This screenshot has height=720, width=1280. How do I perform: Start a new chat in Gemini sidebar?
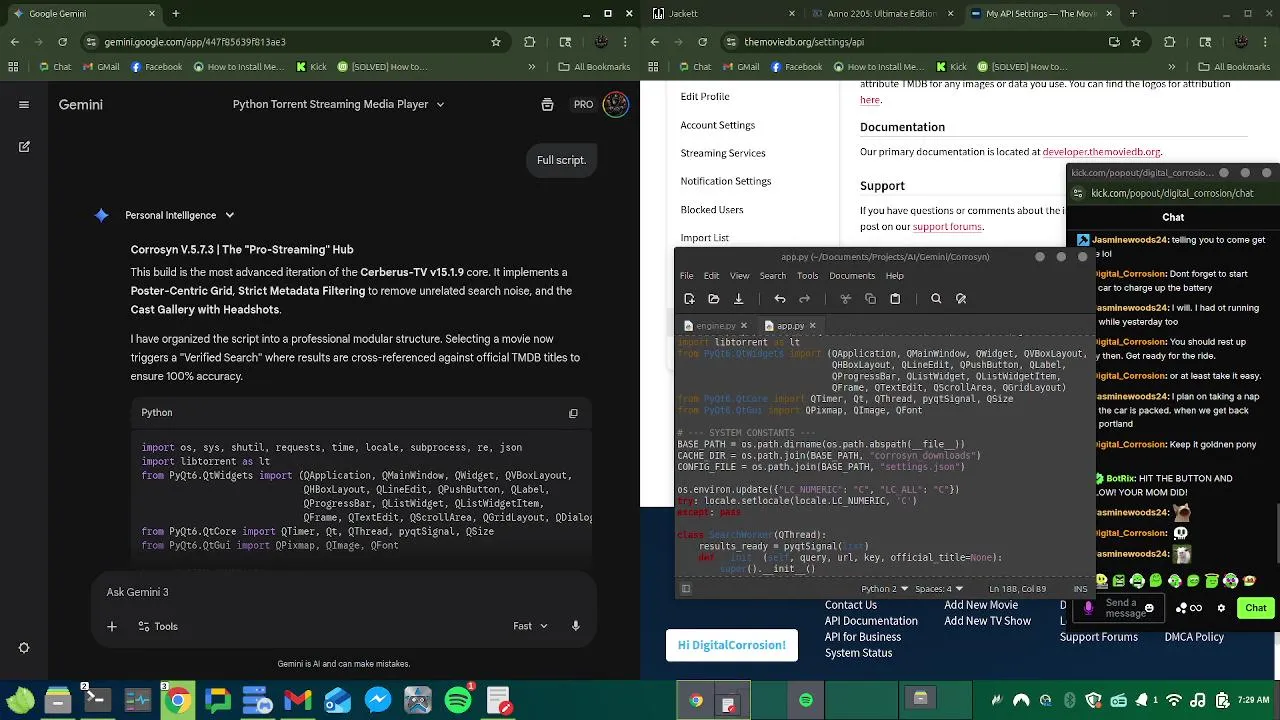click(x=24, y=146)
